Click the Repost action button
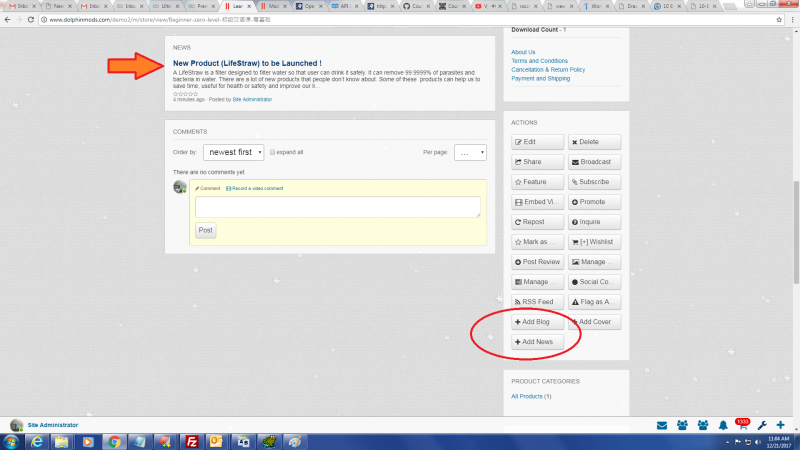This screenshot has width=800, height=450. tap(537, 222)
